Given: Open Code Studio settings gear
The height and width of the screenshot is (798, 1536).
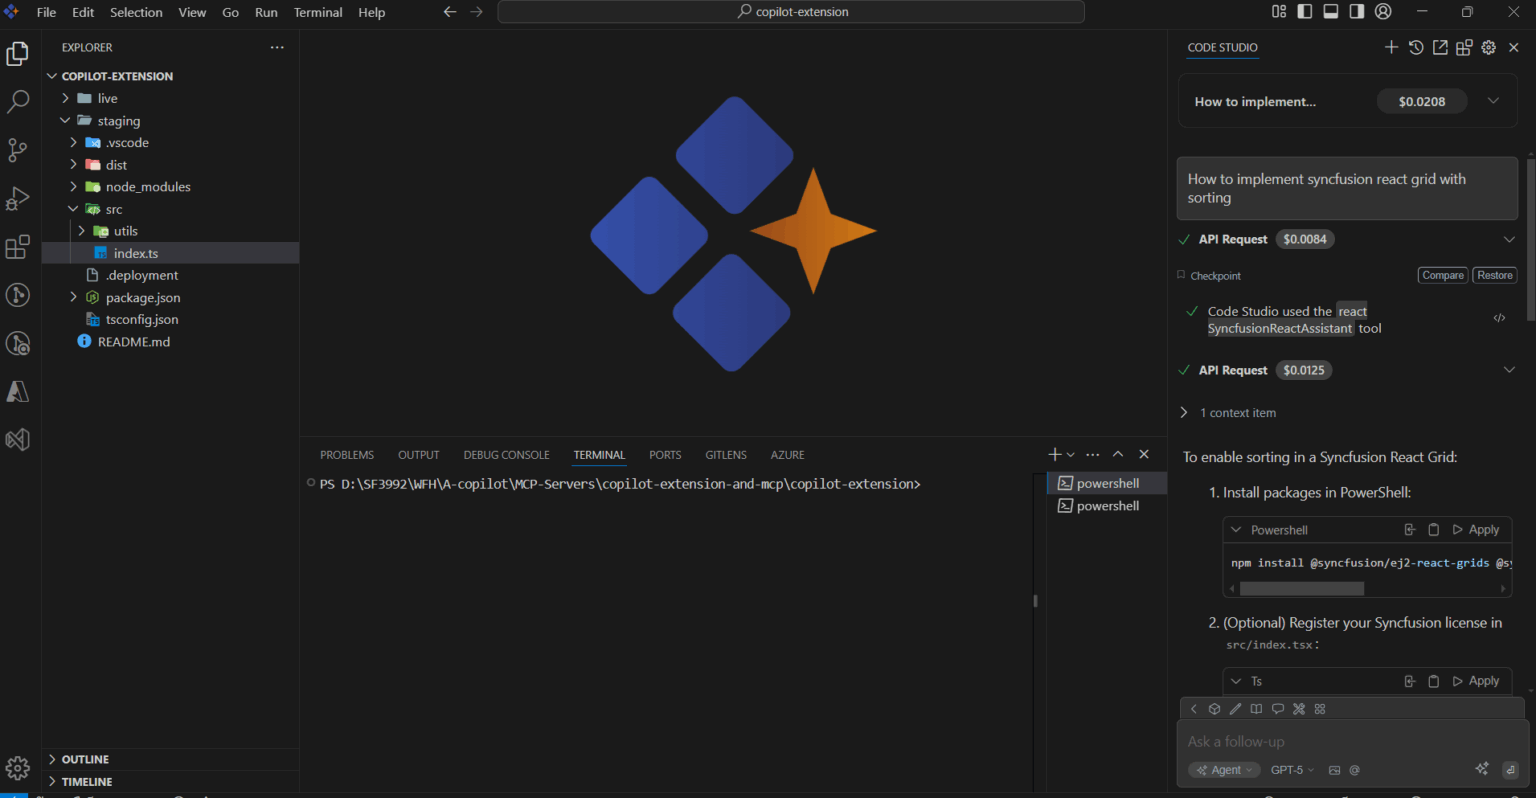Looking at the screenshot, I should [x=1489, y=47].
